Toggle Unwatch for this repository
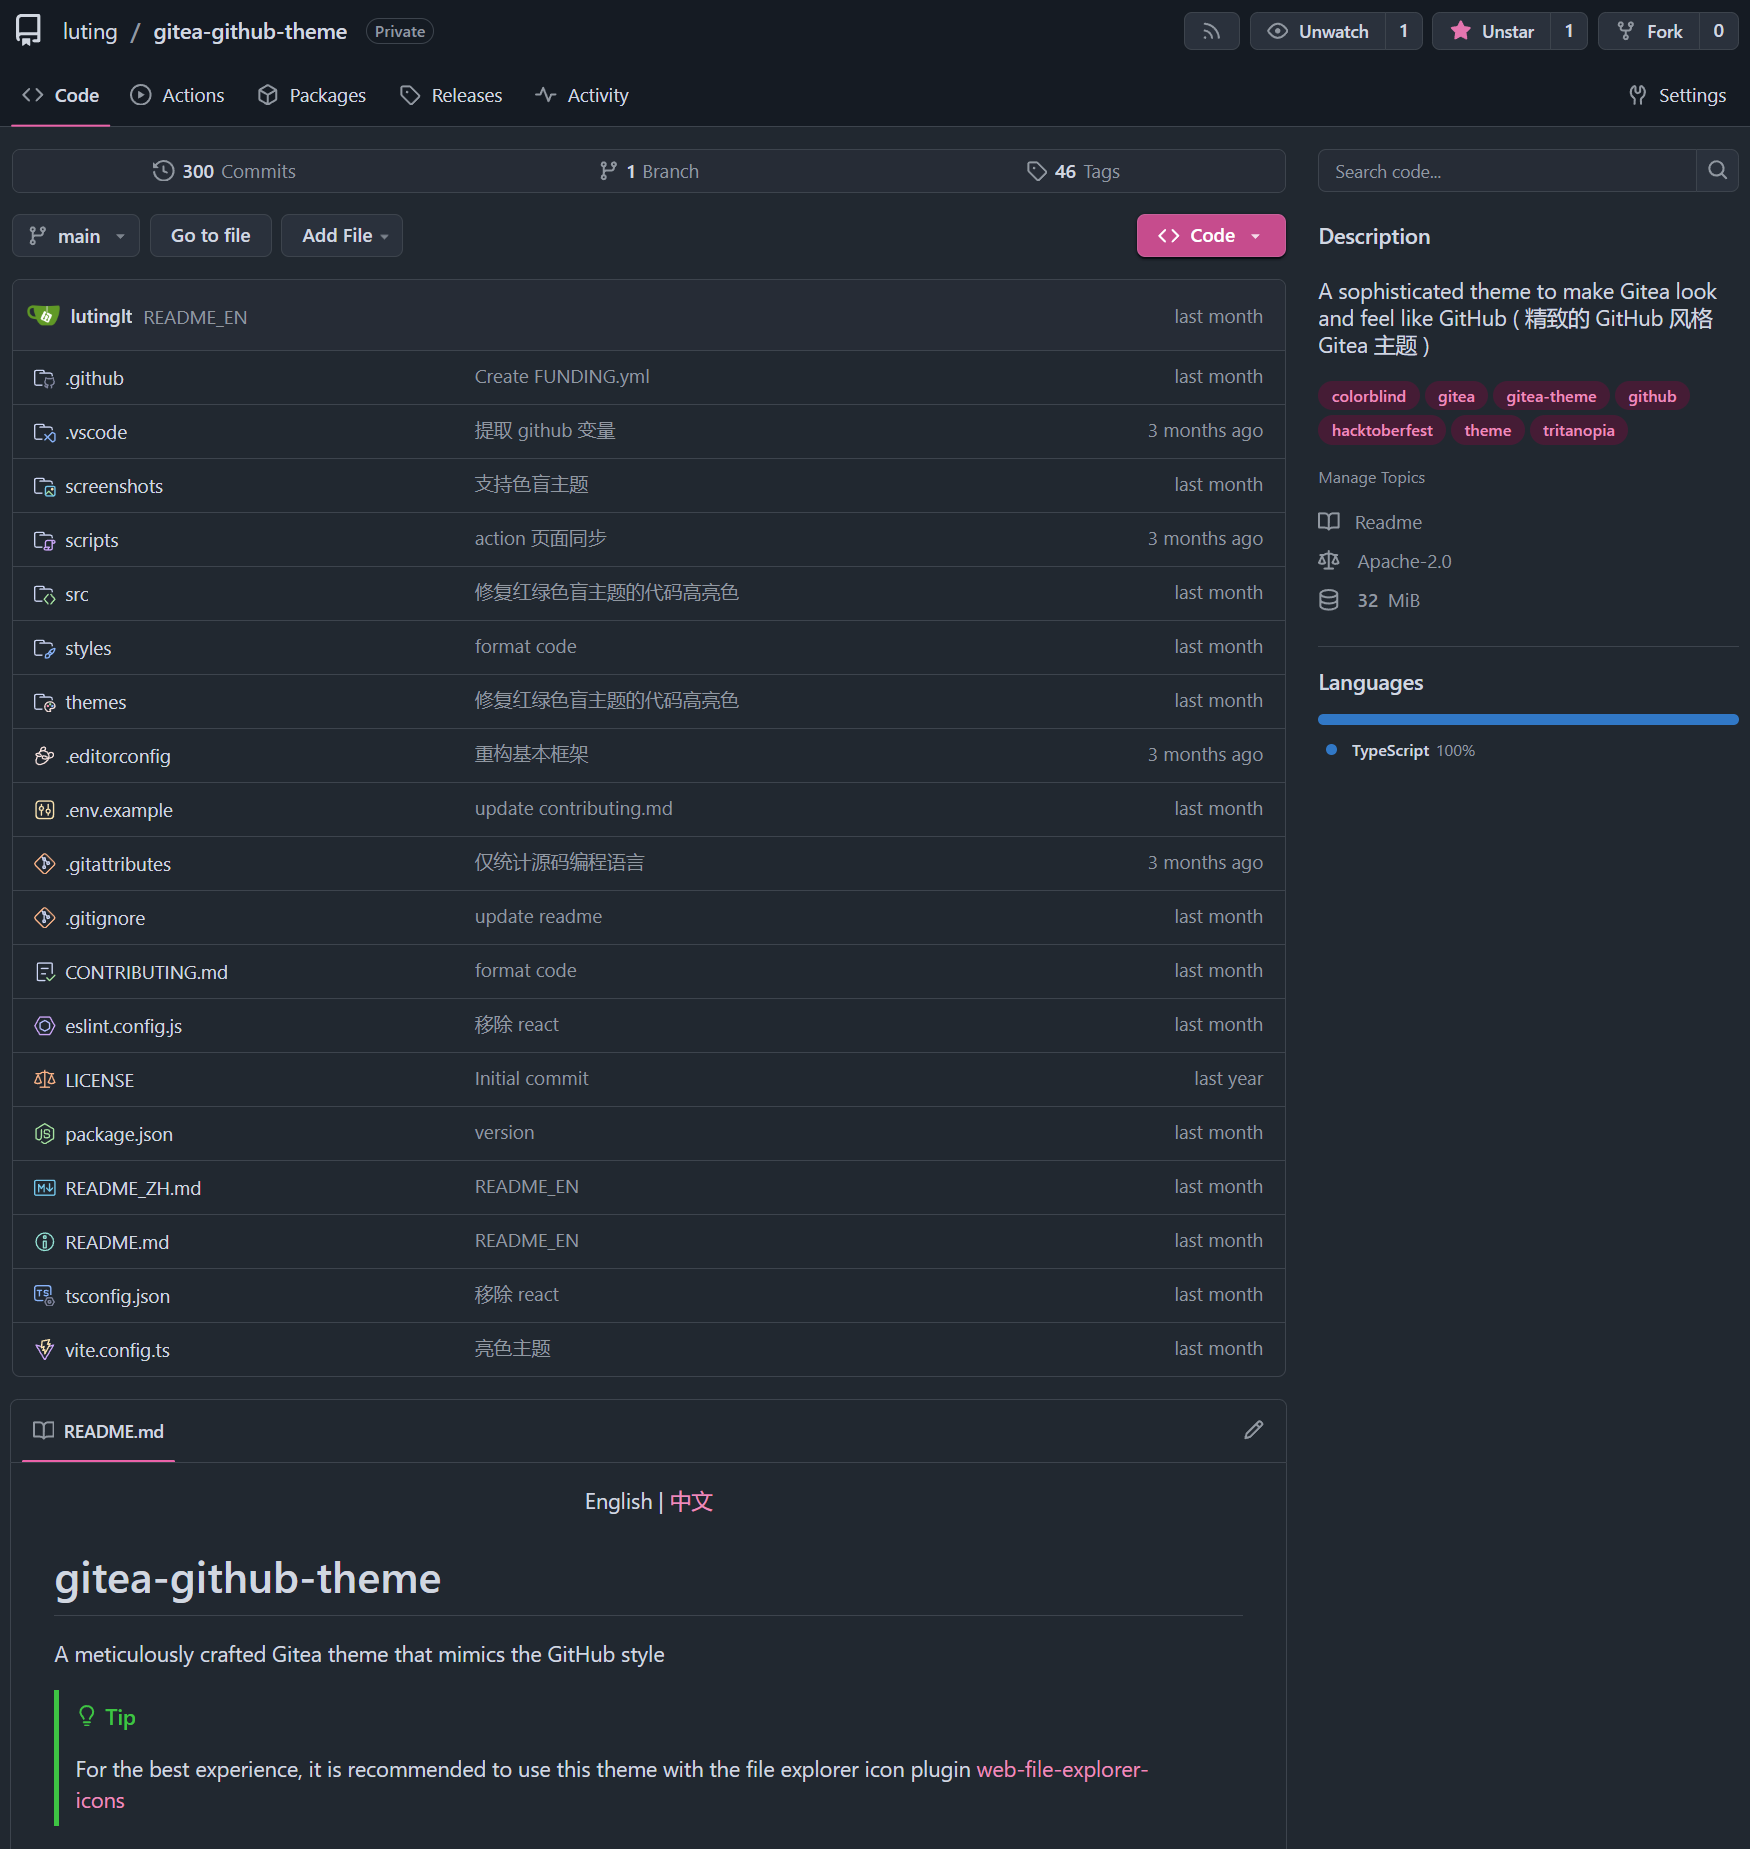 click(1318, 31)
